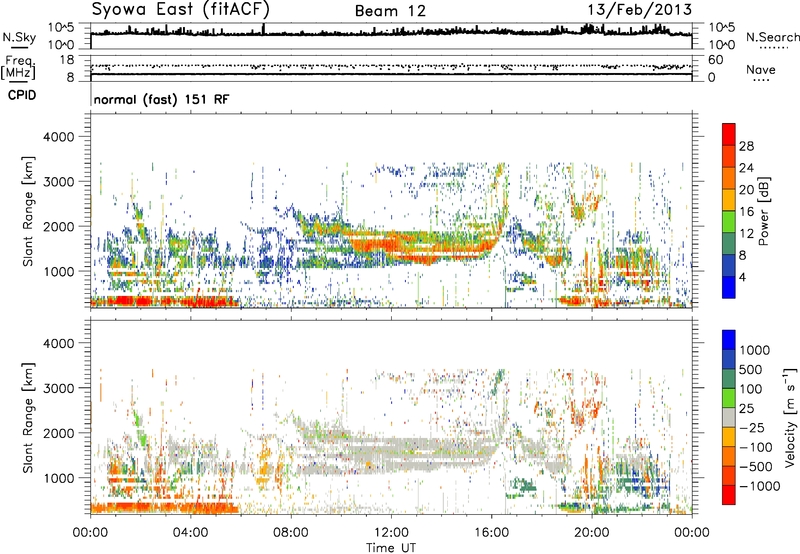Click the '28' label on Power colorbar
The width and height of the screenshot is (800, 554).
[746, 146]
